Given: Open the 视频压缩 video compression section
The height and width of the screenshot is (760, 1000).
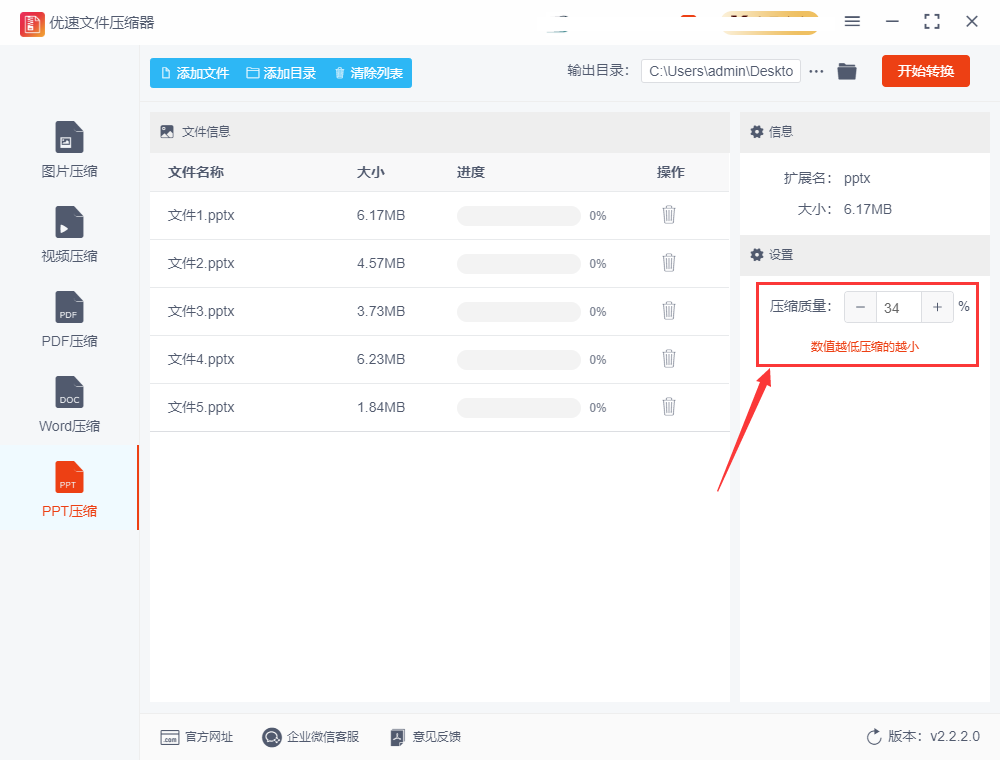Looking at the screenshot, I should pyautogui.click(x=69, y=235).
